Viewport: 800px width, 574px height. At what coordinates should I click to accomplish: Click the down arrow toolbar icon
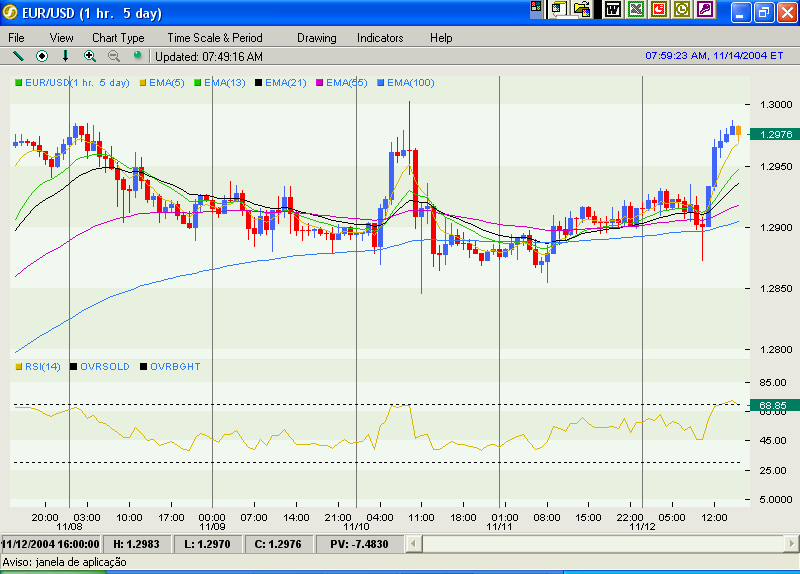[66, 56]
